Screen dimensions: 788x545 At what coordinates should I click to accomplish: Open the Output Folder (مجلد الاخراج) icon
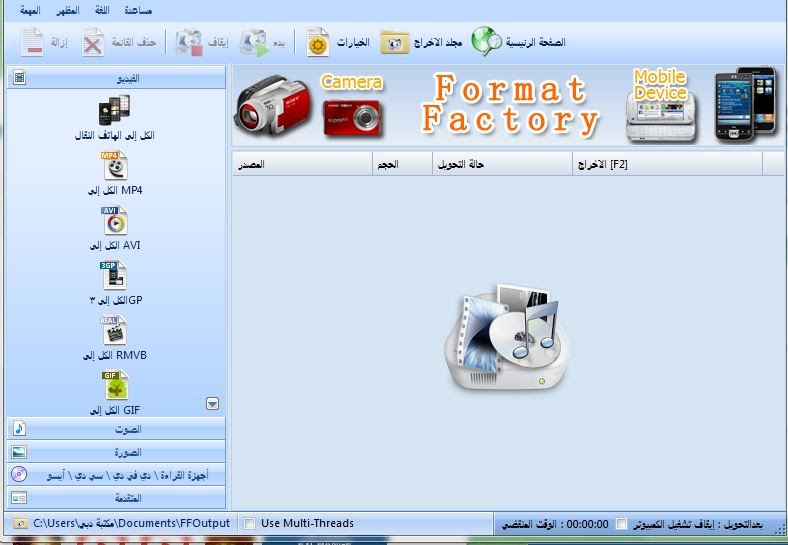[395, 42]
